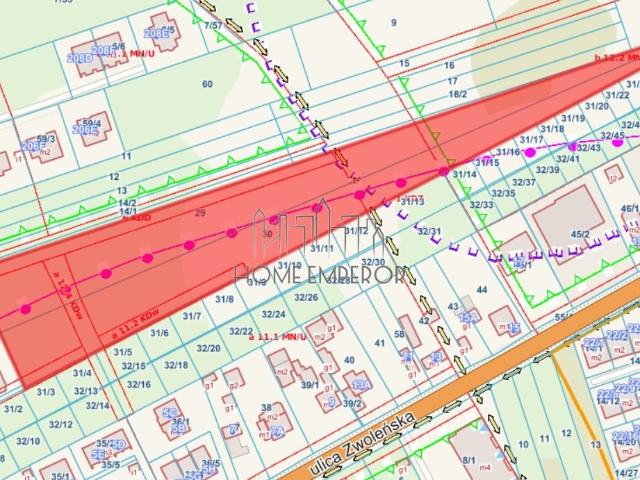Select the parcel label "14/2"
Image resolution: width=640 pixels, height=480 pixels.
click(x=128, y=202)
